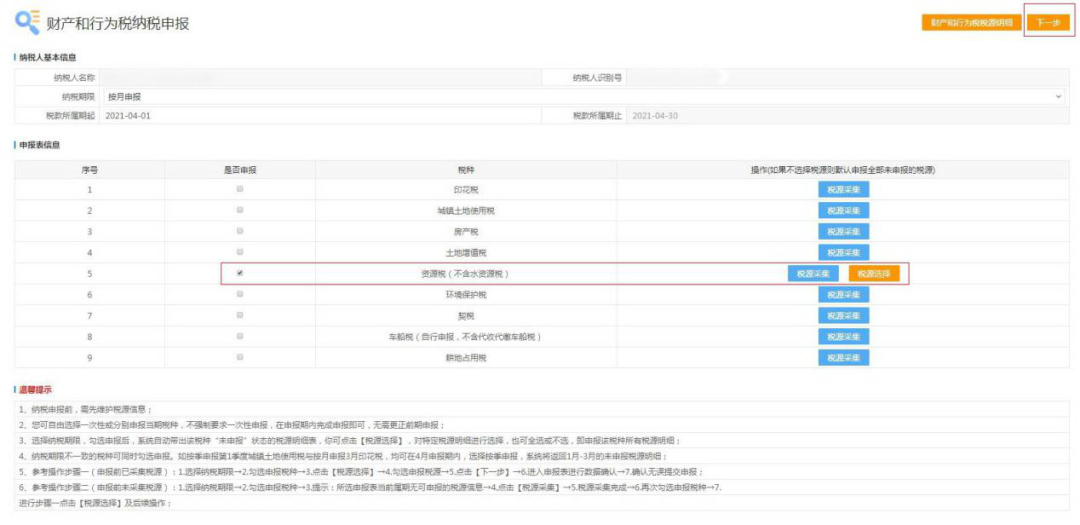Click 税源采集 for 城镇土地使用税
The width and height of the screenshot is (1080, 525).
[843, 210]
